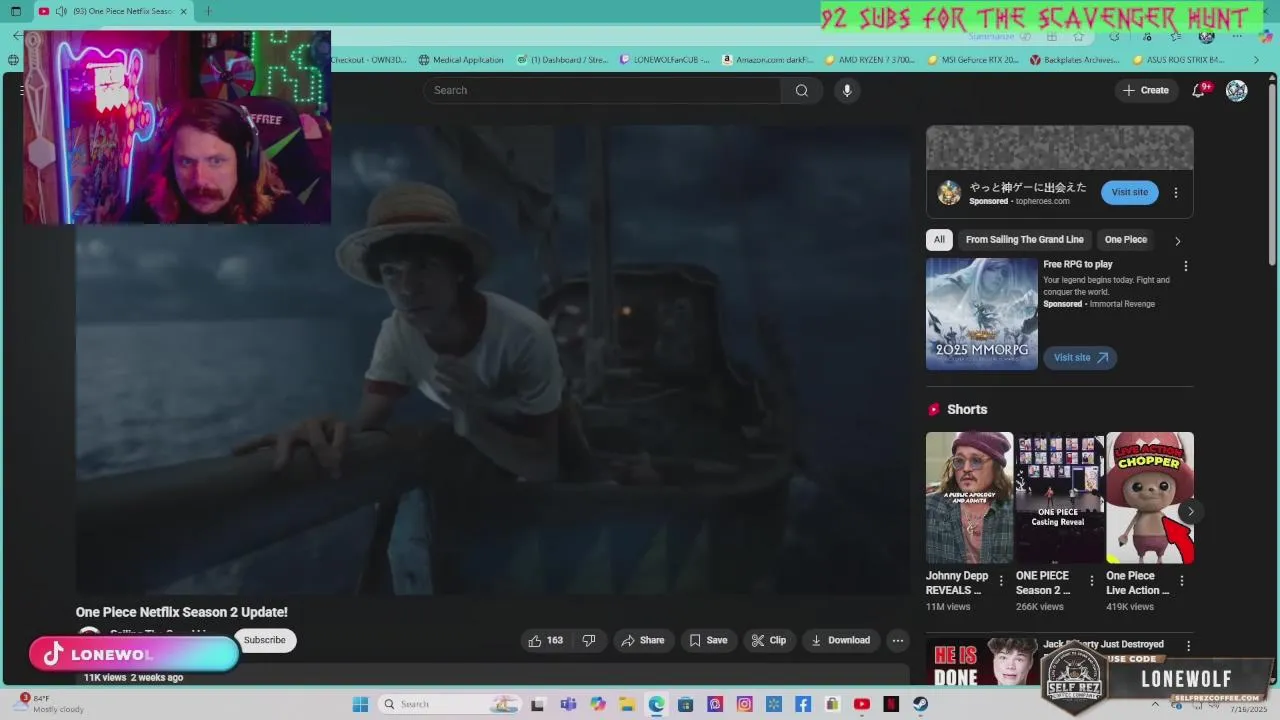The width and height of the screenshot is (1280, 720).
Task: Open the Medical Application bookmark
Action: coord(461,60)
